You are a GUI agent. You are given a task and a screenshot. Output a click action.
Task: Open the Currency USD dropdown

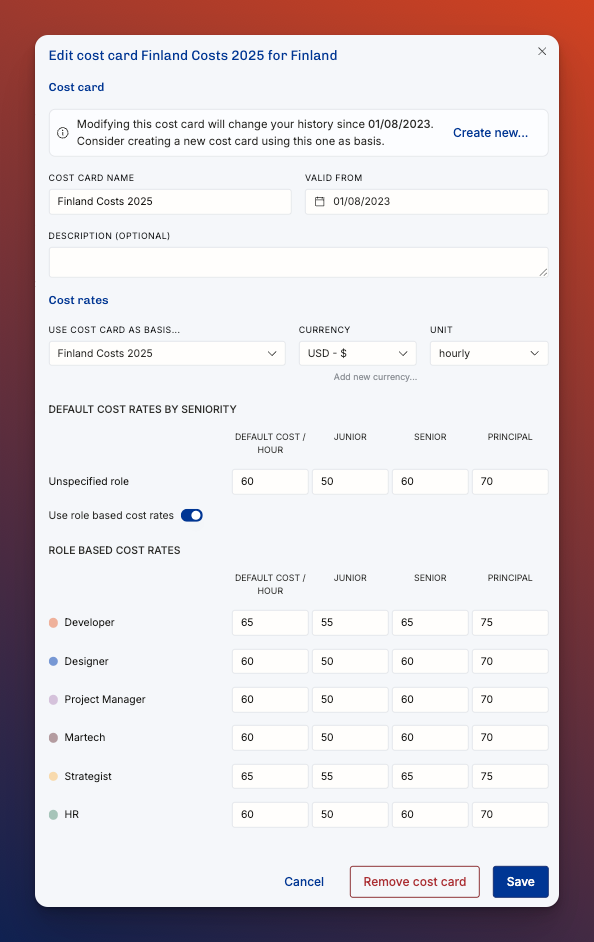pyautogui.click(x=358, y=353)
